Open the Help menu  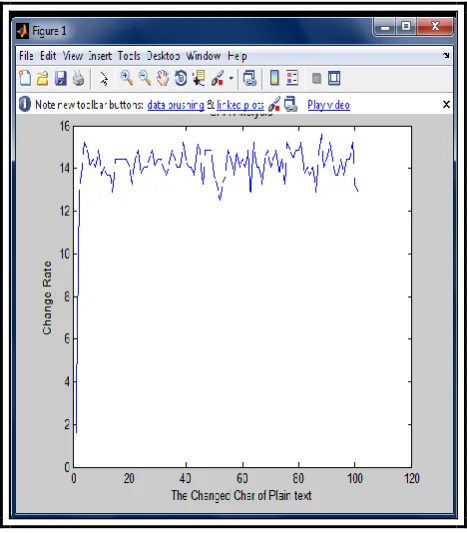tap(237, 56)
